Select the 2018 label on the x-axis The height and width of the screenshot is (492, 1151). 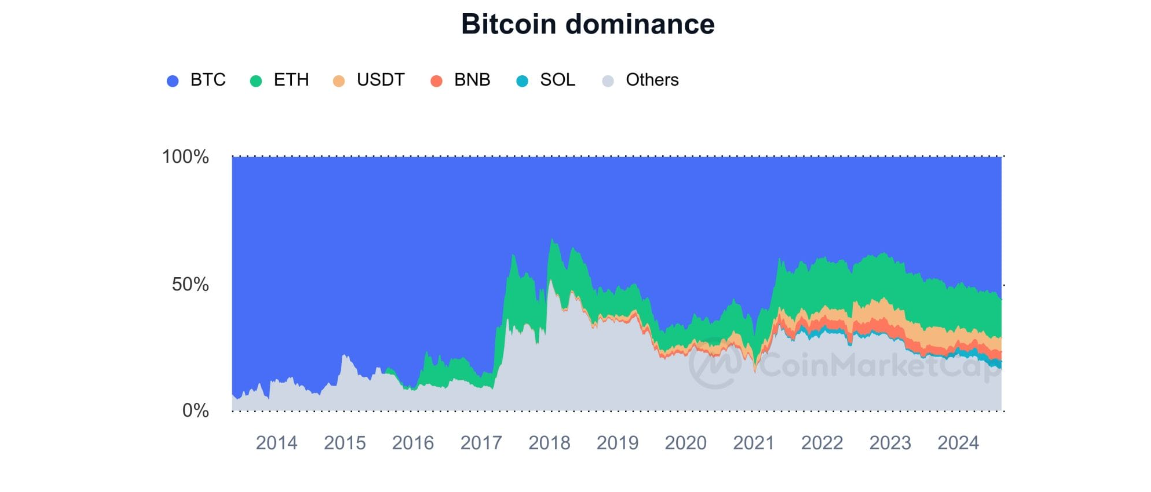pyautogui.click(x=550, y=443)
